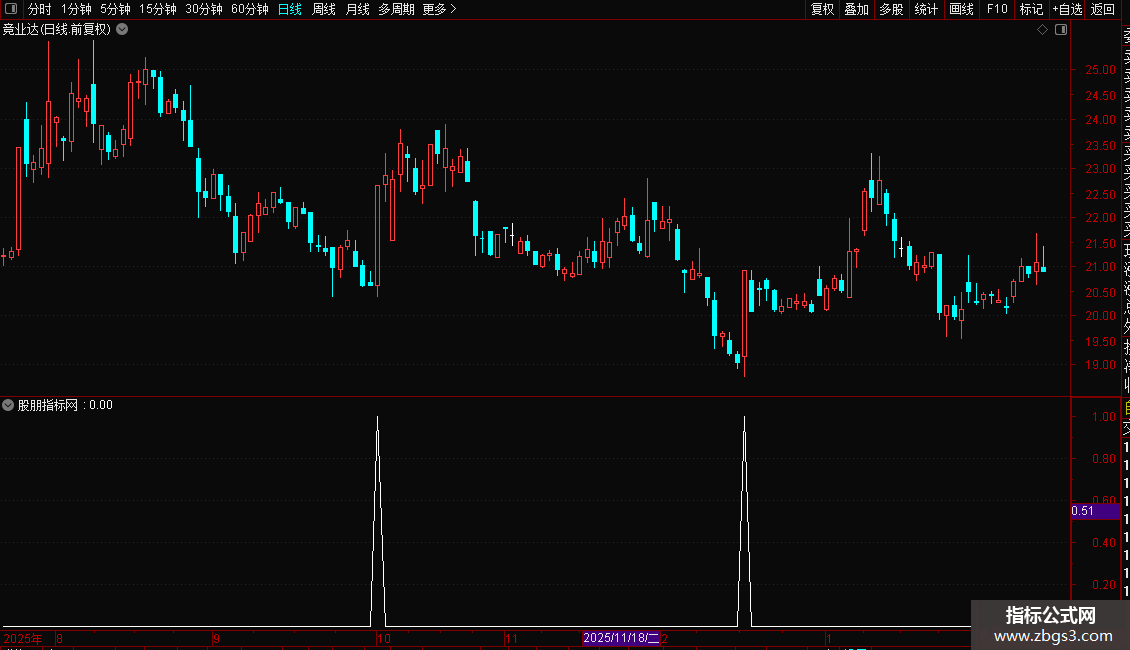The height and width of the screenshot is (650, 1130).
Task: Click the 25.00 price axis label
Action: point(1100,70)
